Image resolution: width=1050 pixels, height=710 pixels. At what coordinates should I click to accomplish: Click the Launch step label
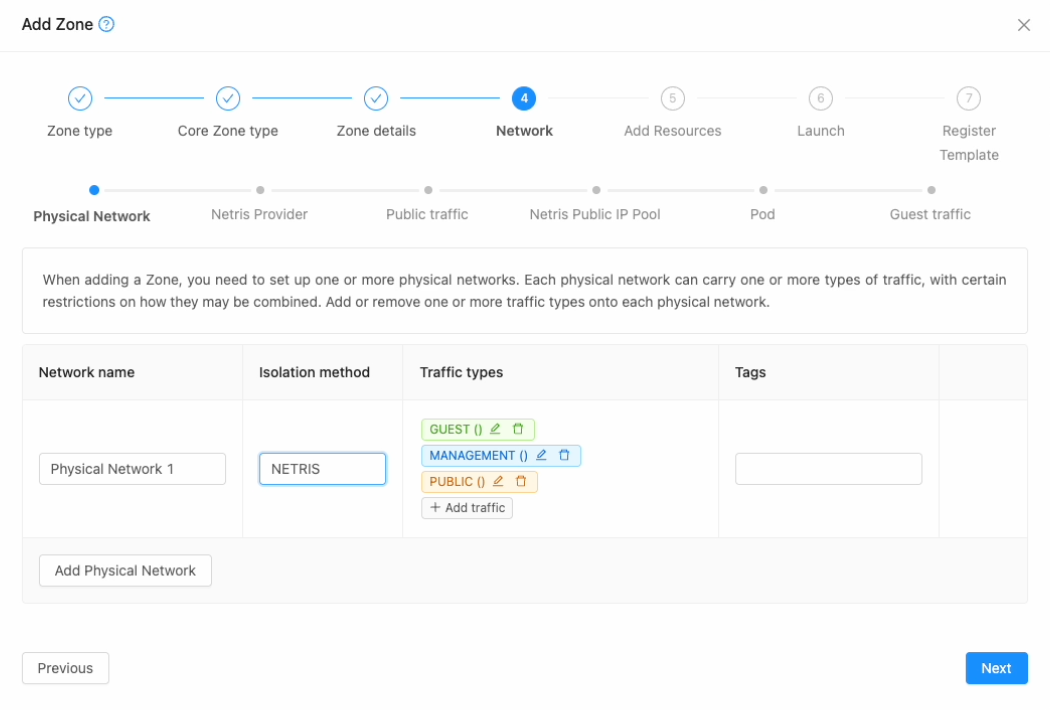tap(820, 131)
